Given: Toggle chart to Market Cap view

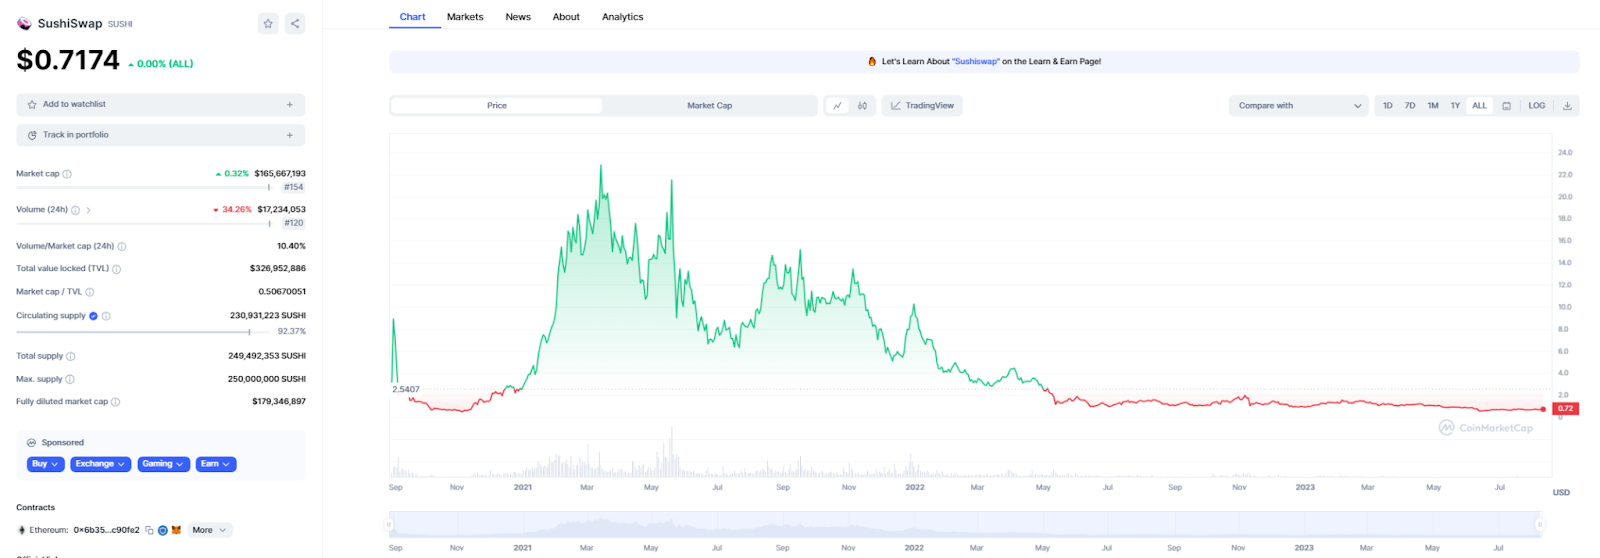Looking at the screenshot, I should (x=710, y=106).
